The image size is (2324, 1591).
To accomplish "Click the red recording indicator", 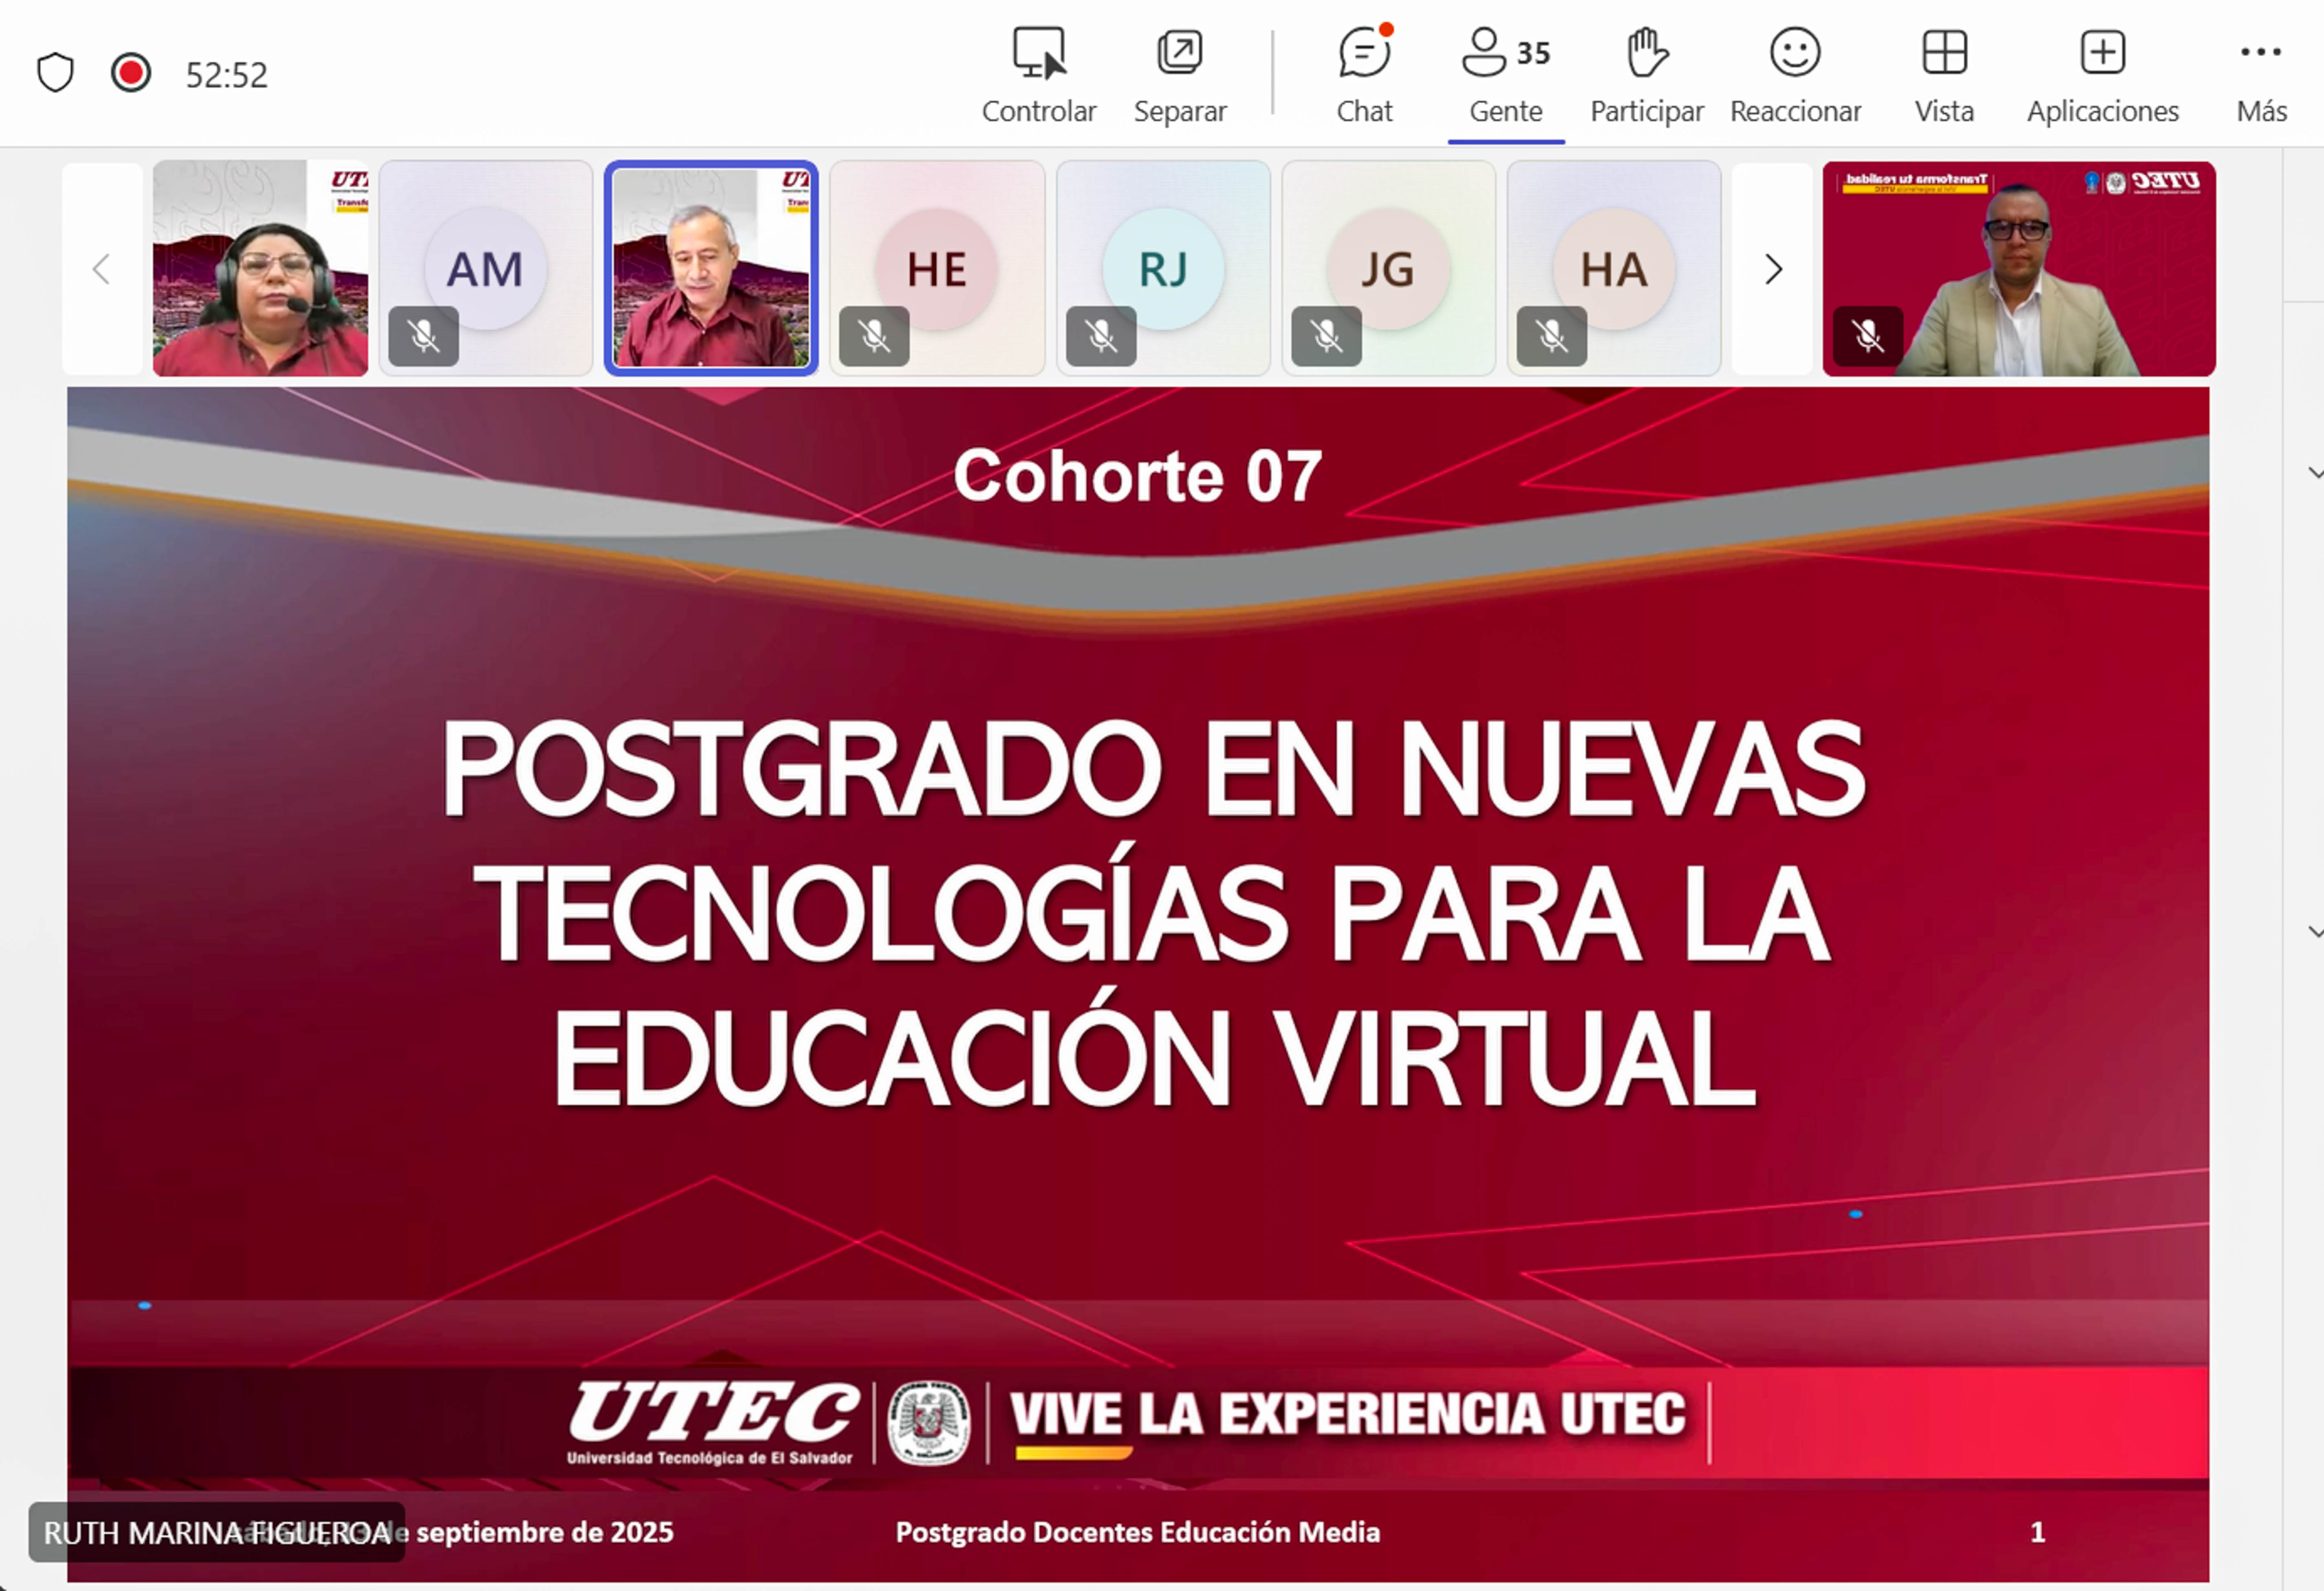I will pos(131,73).
